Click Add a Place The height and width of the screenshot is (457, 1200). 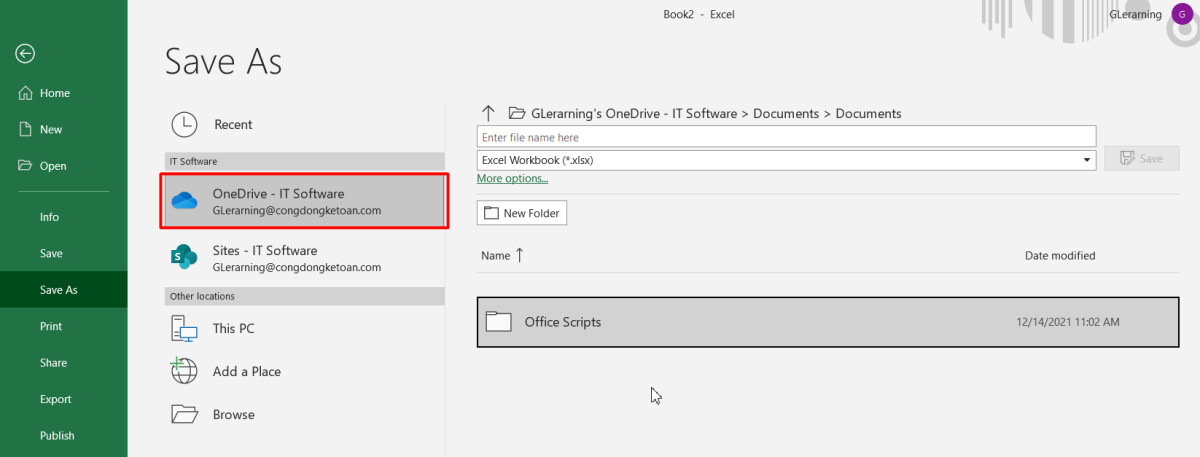point(304,371)
